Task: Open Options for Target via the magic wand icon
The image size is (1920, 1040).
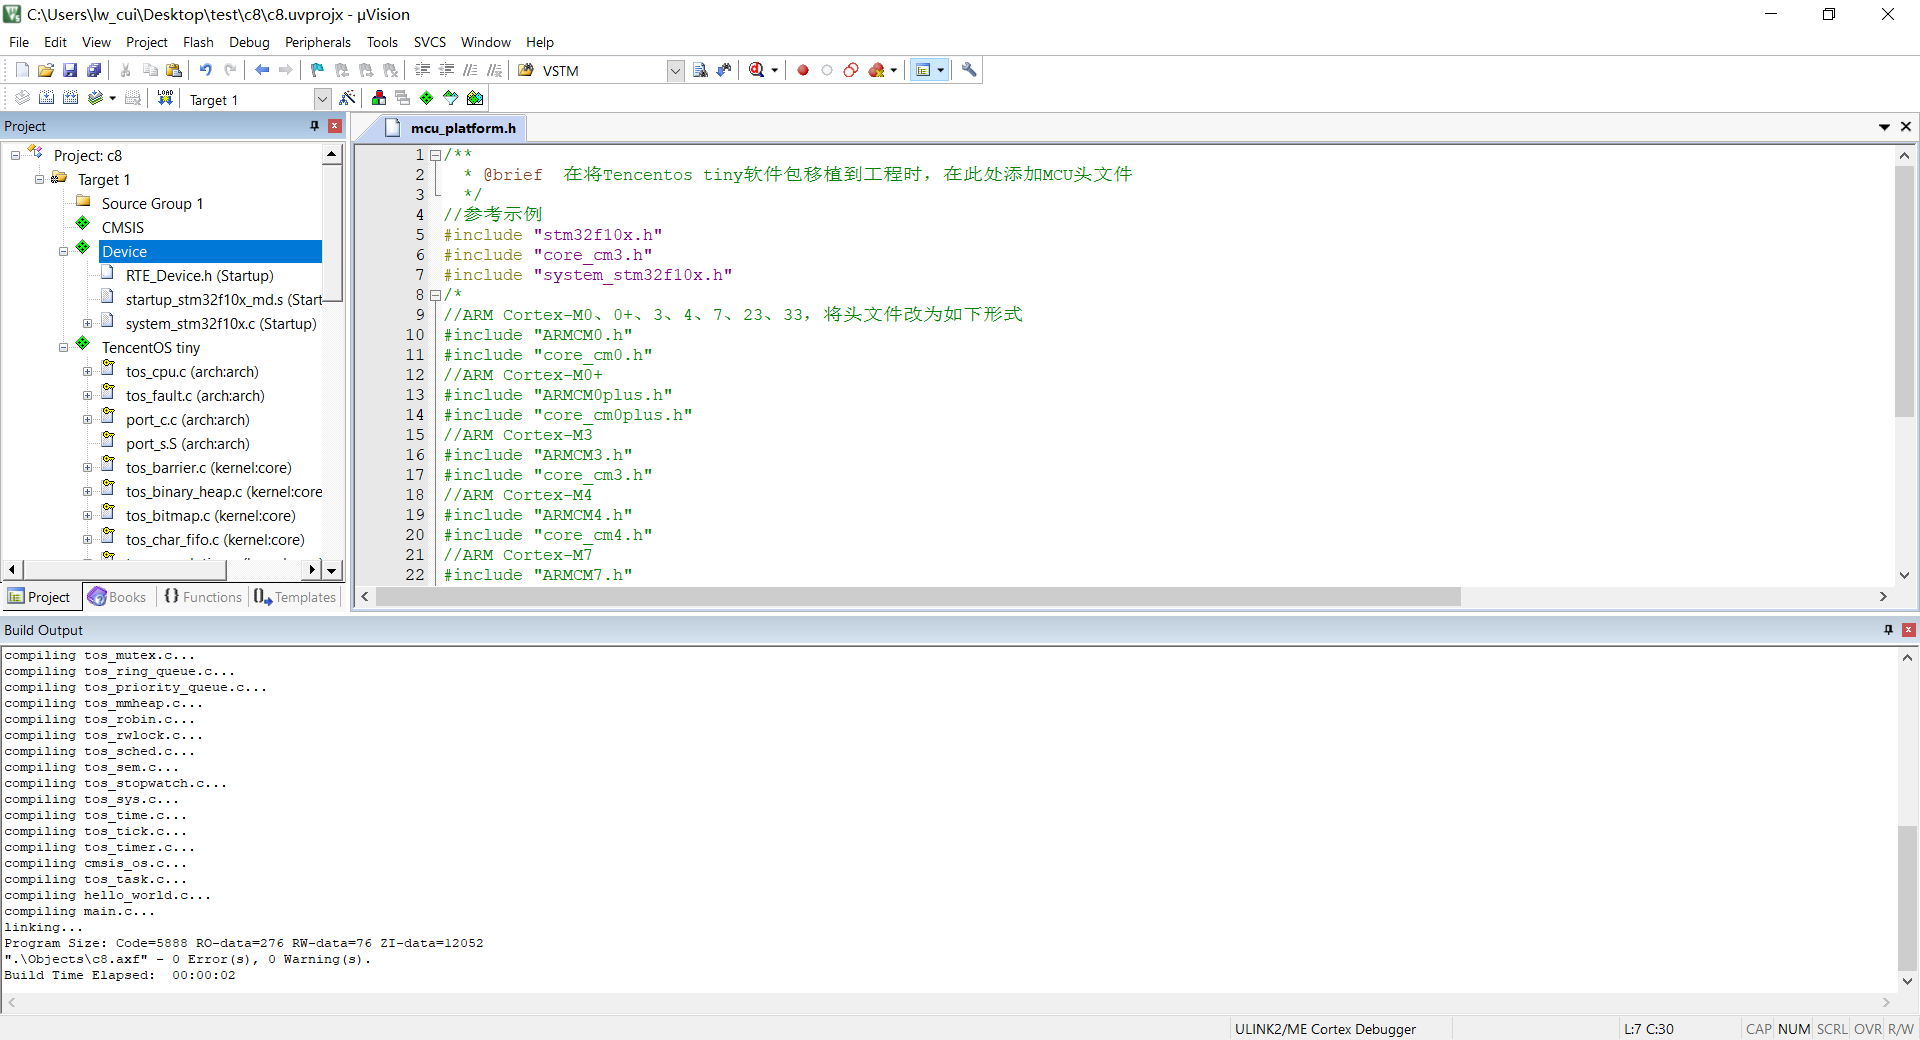Action: (347, 98)
